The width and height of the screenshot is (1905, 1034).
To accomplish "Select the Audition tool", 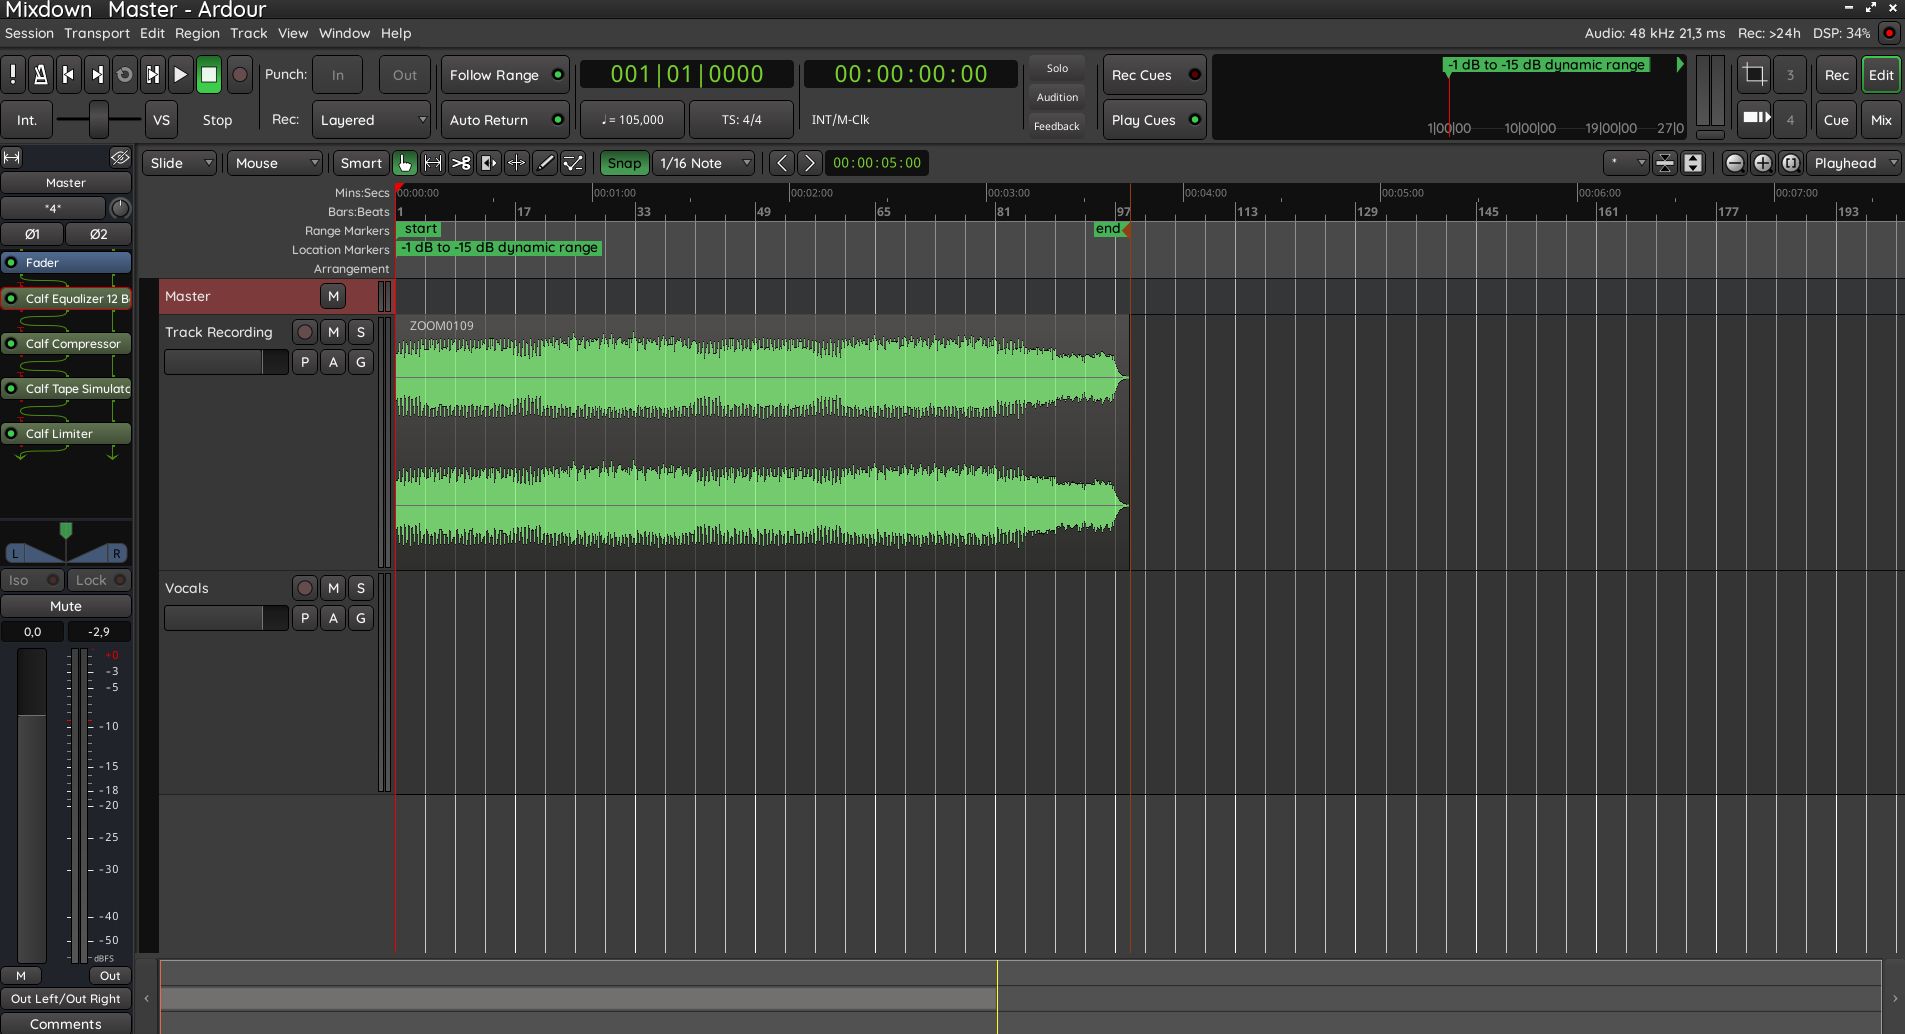I will point(489,163).
